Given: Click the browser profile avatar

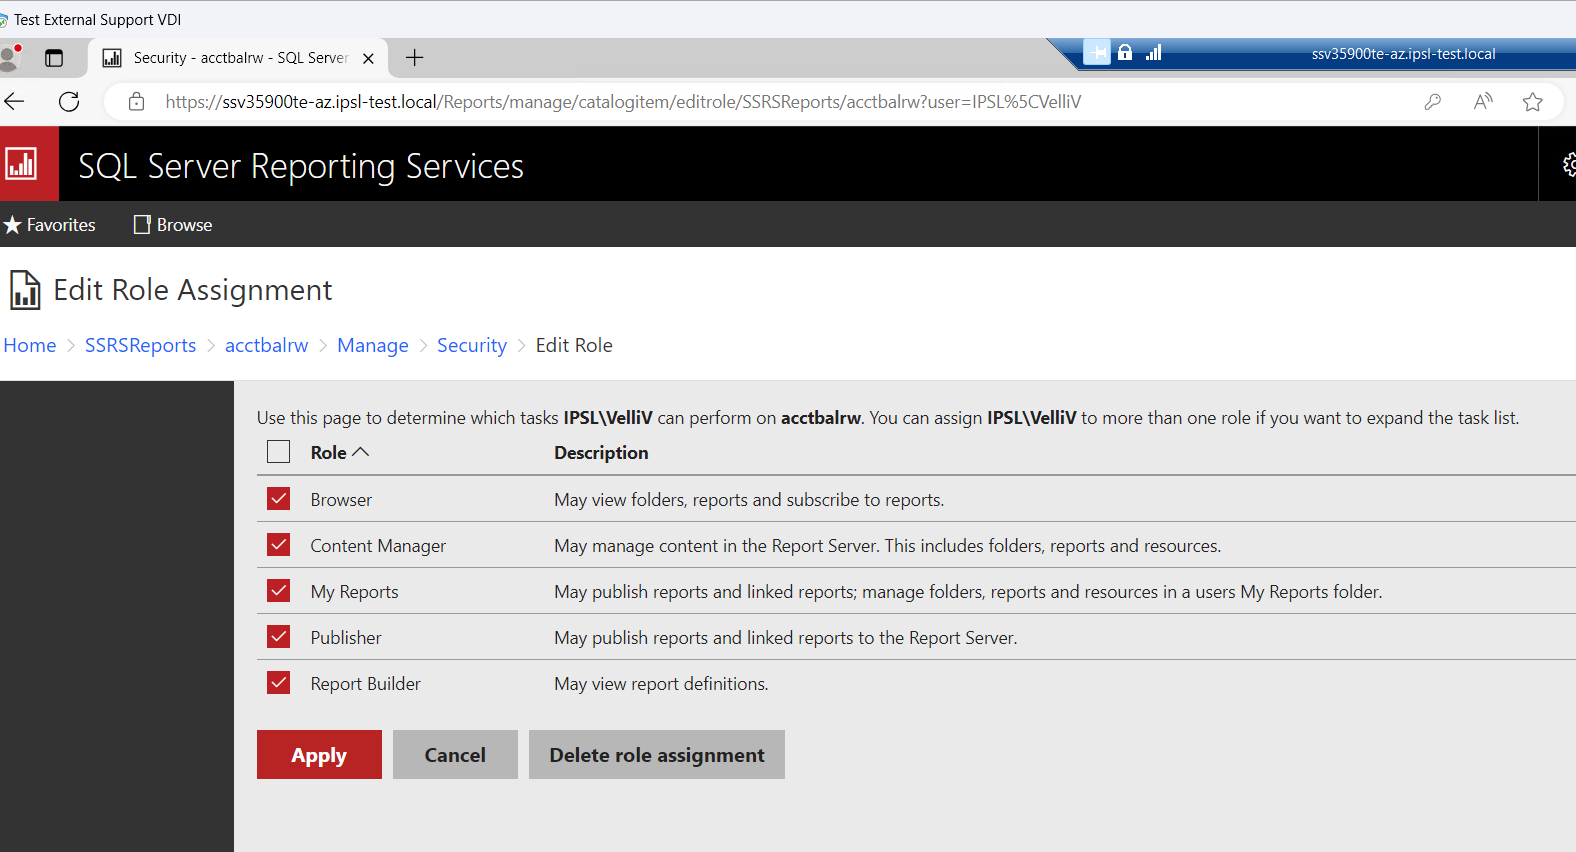Looking at the screenshot, I should [11, 57].
